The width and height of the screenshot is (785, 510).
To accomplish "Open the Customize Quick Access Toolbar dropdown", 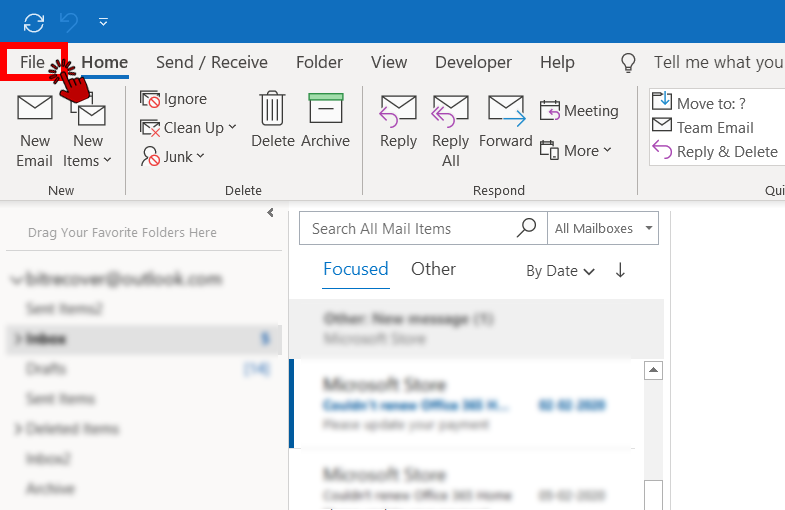I will click(x=103, y=22).
